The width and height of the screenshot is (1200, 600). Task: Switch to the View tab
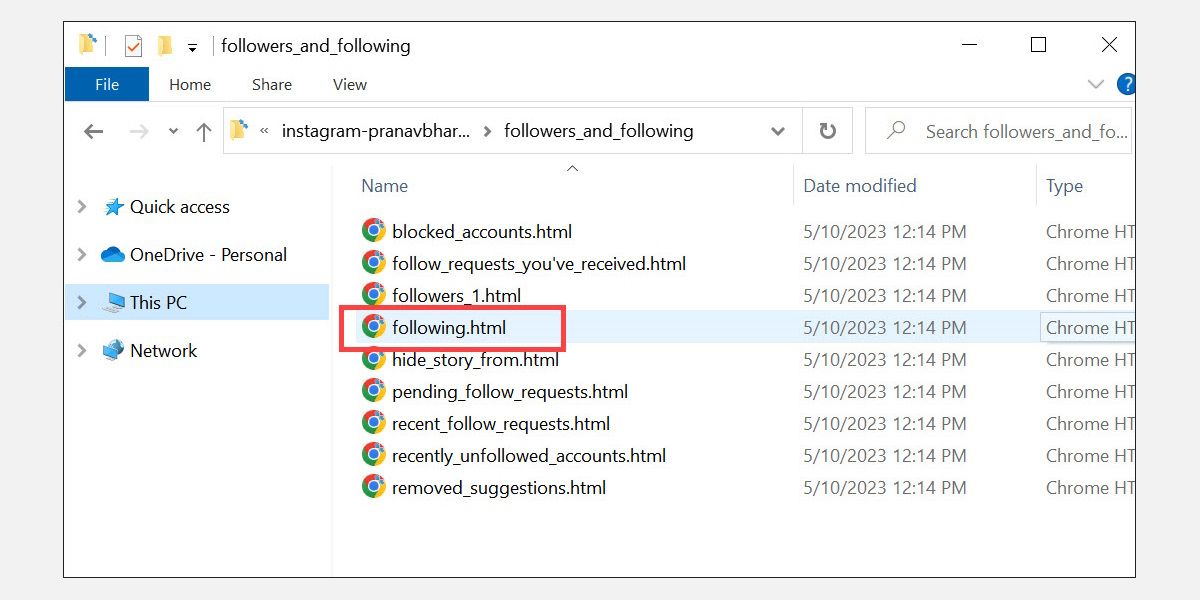pos(349,84)
